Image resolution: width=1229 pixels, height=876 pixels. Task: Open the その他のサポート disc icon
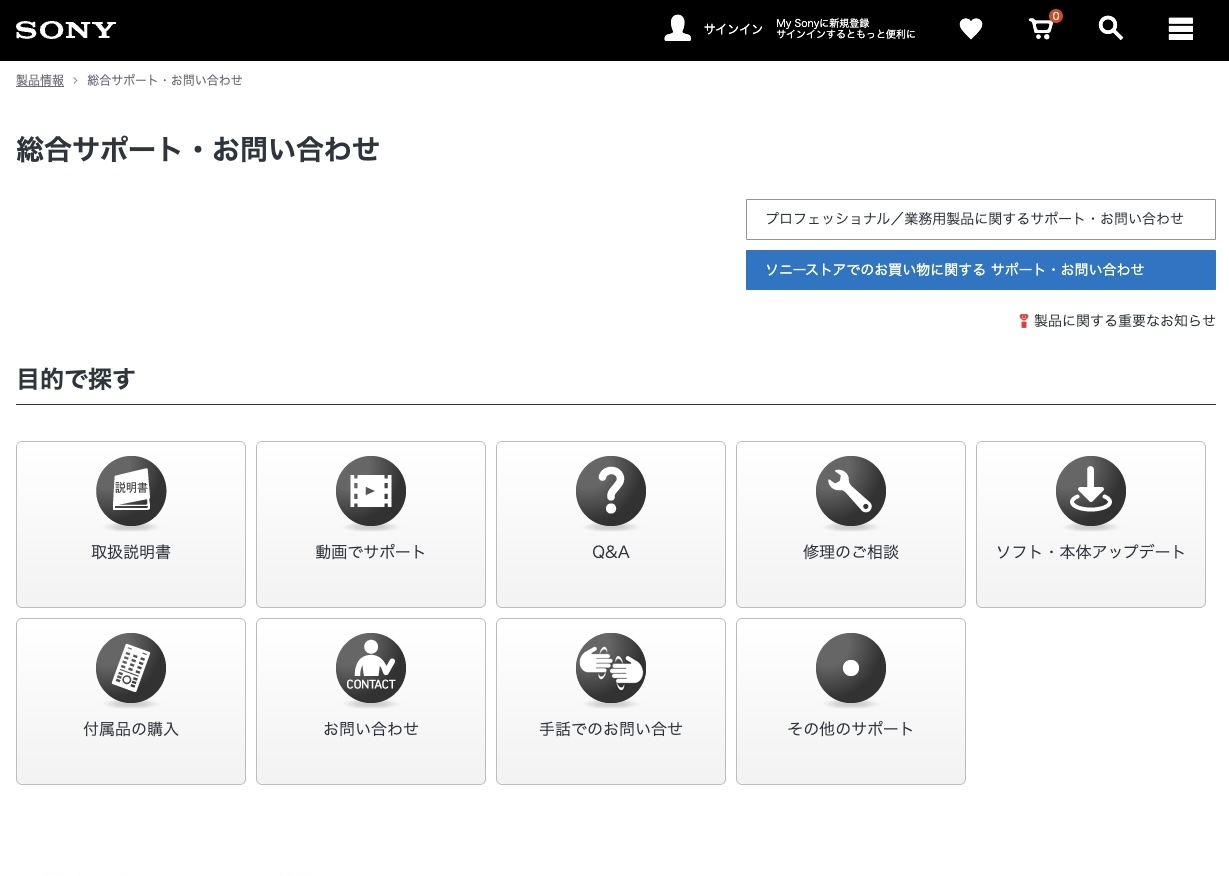851,669
